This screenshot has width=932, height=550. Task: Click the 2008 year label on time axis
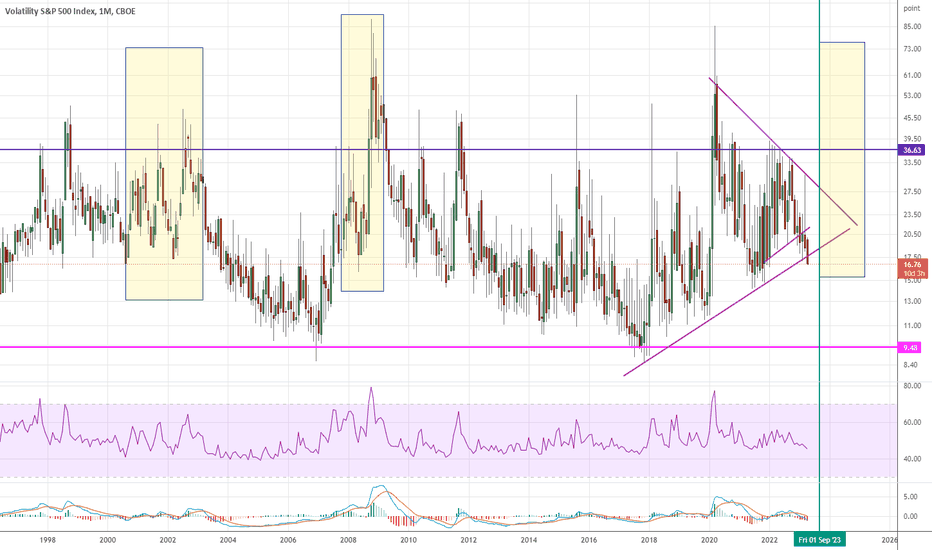click(x=348, y=540)
